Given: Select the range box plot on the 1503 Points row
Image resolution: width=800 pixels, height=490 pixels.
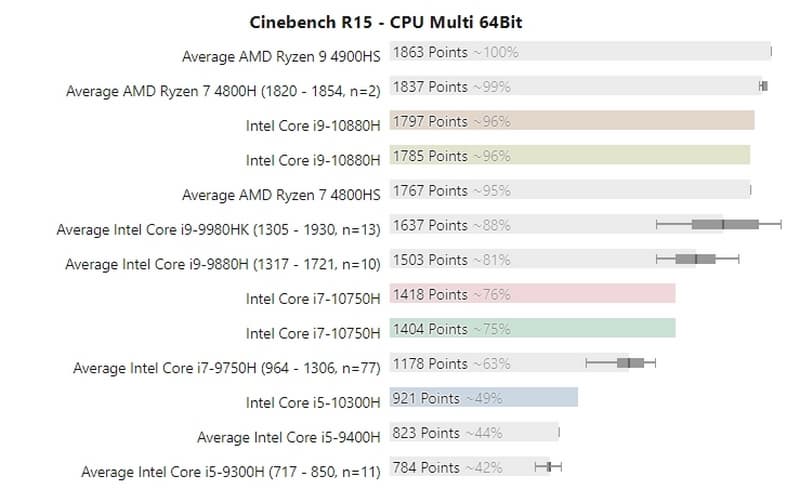Looking at the screenshot, I should coord(697,259).
